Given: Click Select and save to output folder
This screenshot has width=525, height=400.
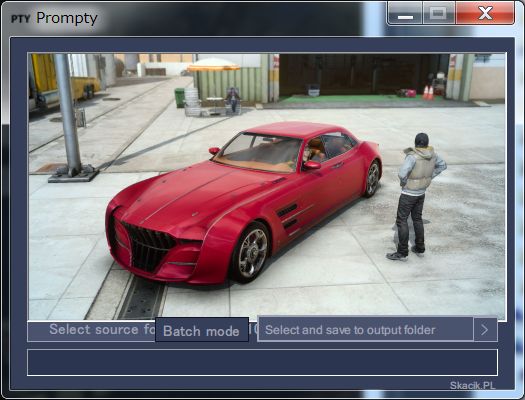Looking at the screenshot, I should click(365, 330).
